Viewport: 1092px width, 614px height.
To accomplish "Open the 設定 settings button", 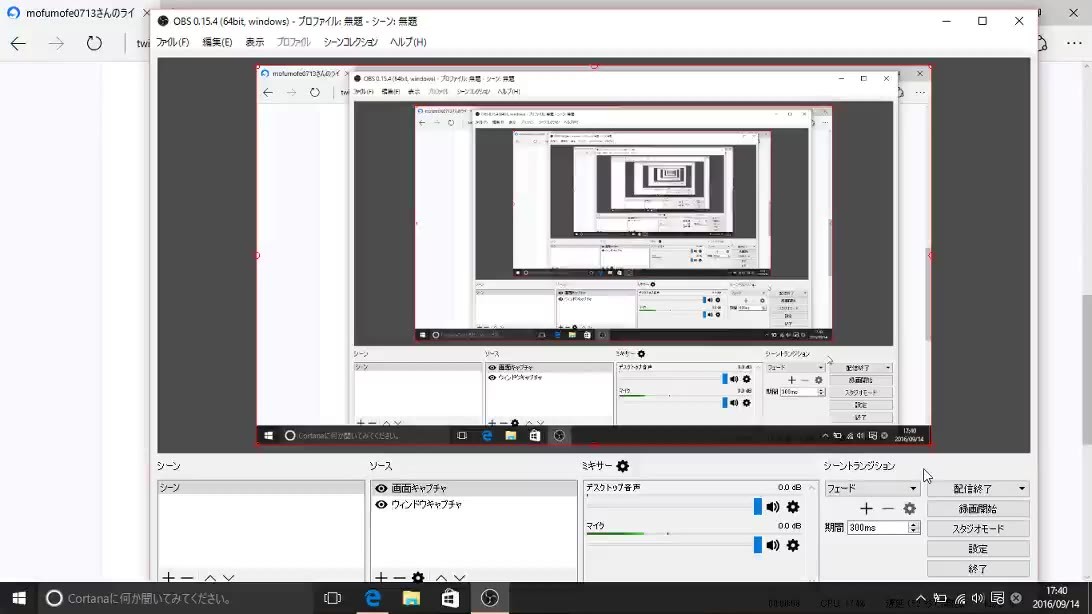I will point(978,549).
